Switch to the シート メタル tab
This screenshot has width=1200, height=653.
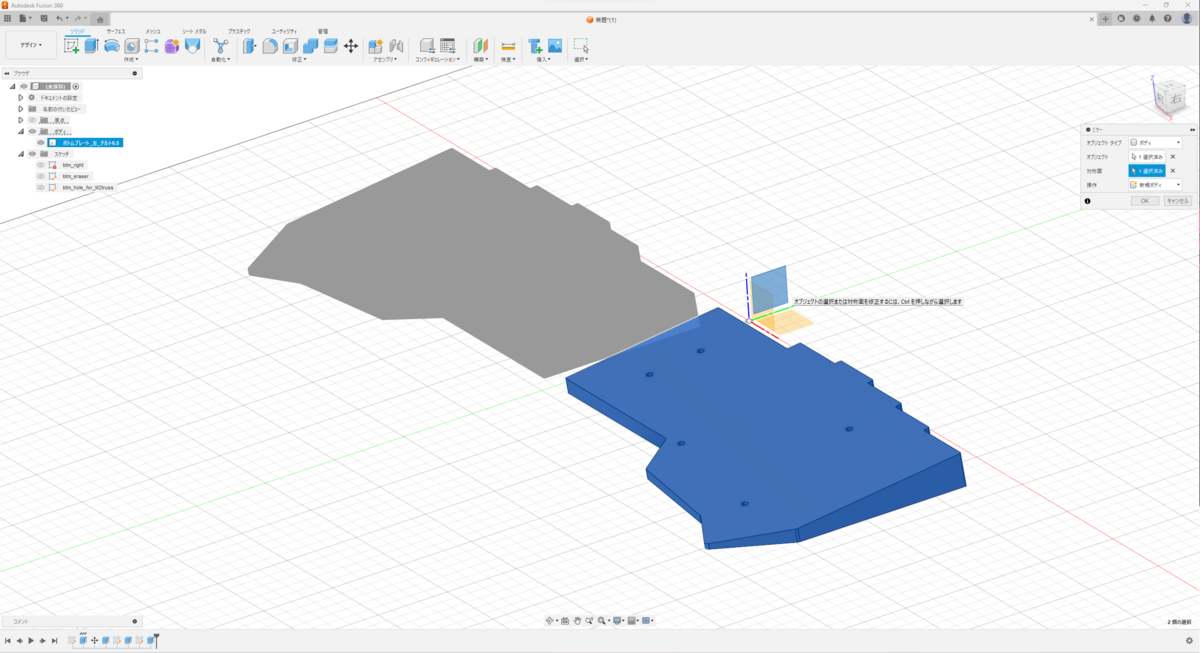tap(194, 32)
